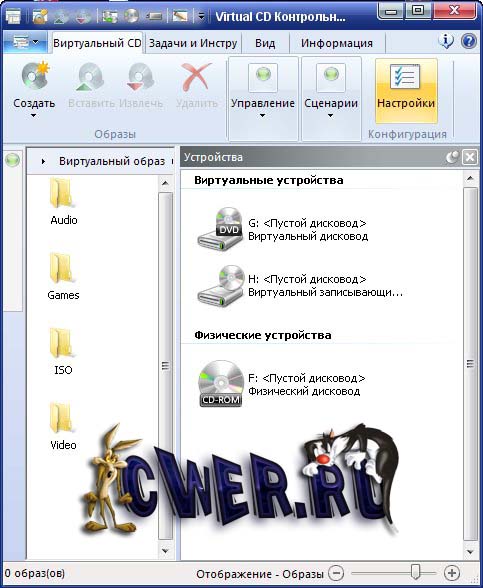
Task: Click the blue help question mark icon
Action: (468, 41)
